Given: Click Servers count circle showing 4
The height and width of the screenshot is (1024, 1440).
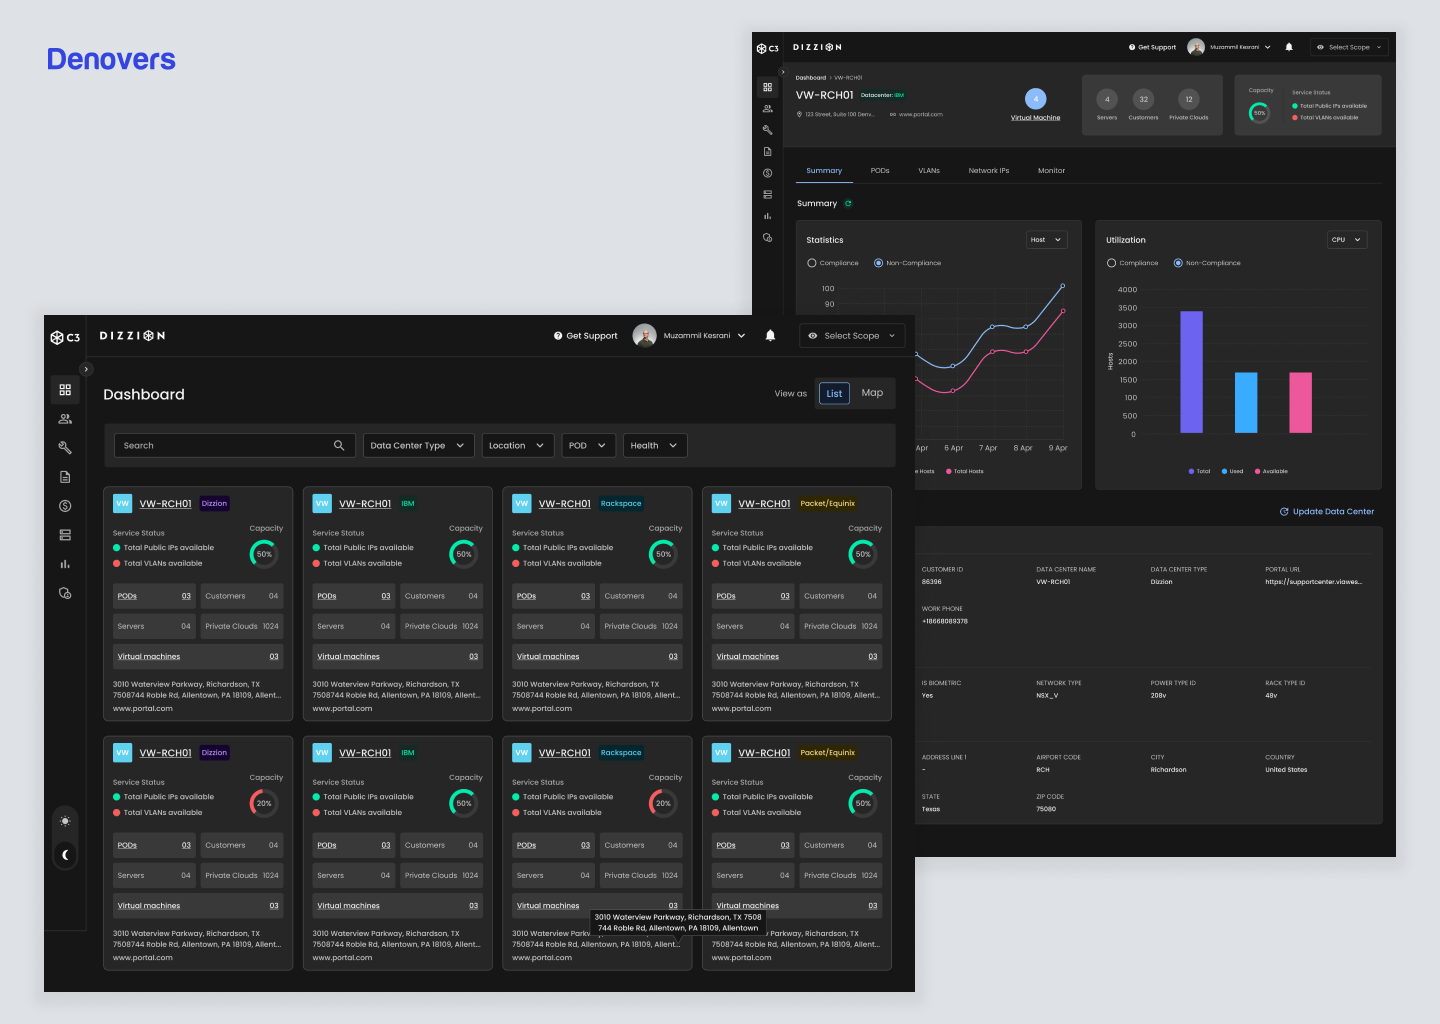Looking at the screenshot, I should coord(1107,99).
